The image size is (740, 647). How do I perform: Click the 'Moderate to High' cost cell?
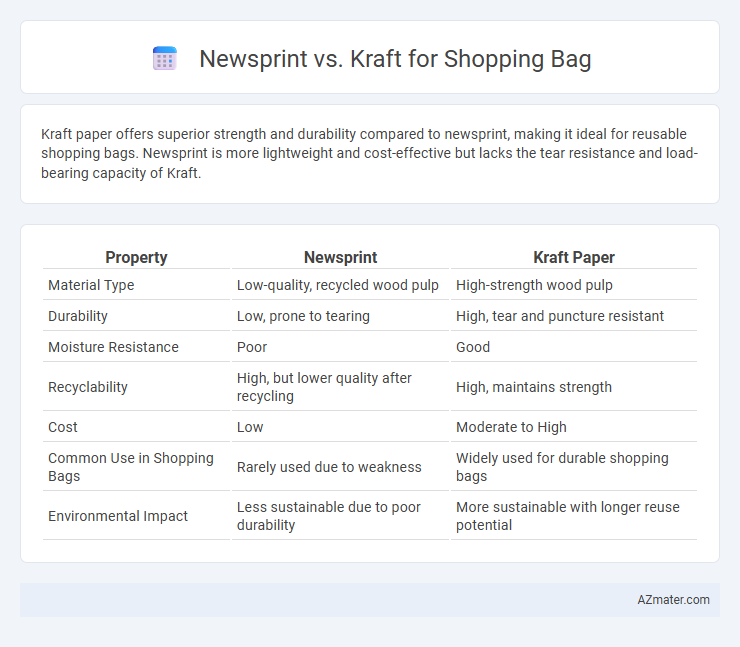click(x=511, y=427)
